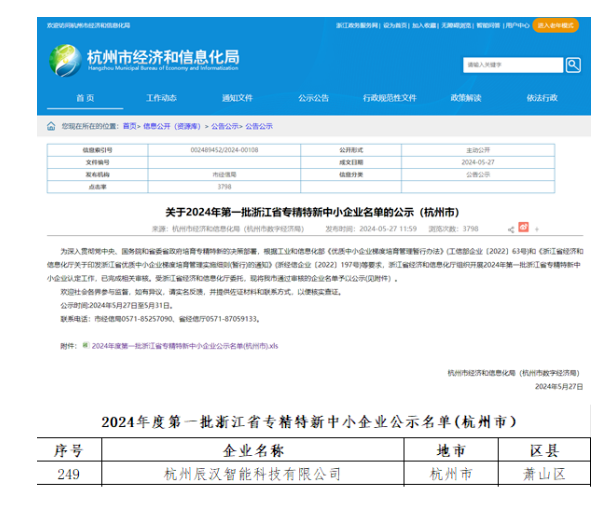Open 浙江政务服务网 top link
612x506 pixels.
(358, 24)
